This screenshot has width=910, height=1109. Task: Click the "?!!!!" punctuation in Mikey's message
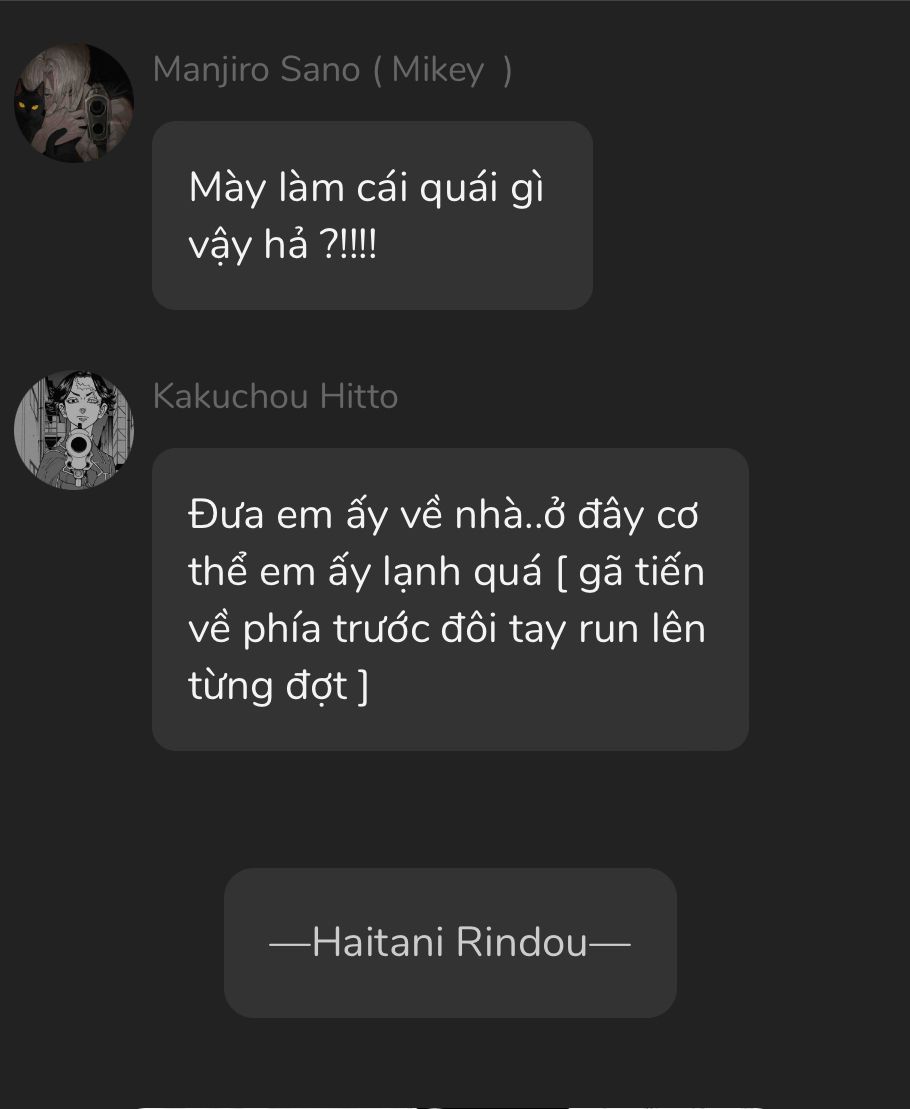pos(349,245)
